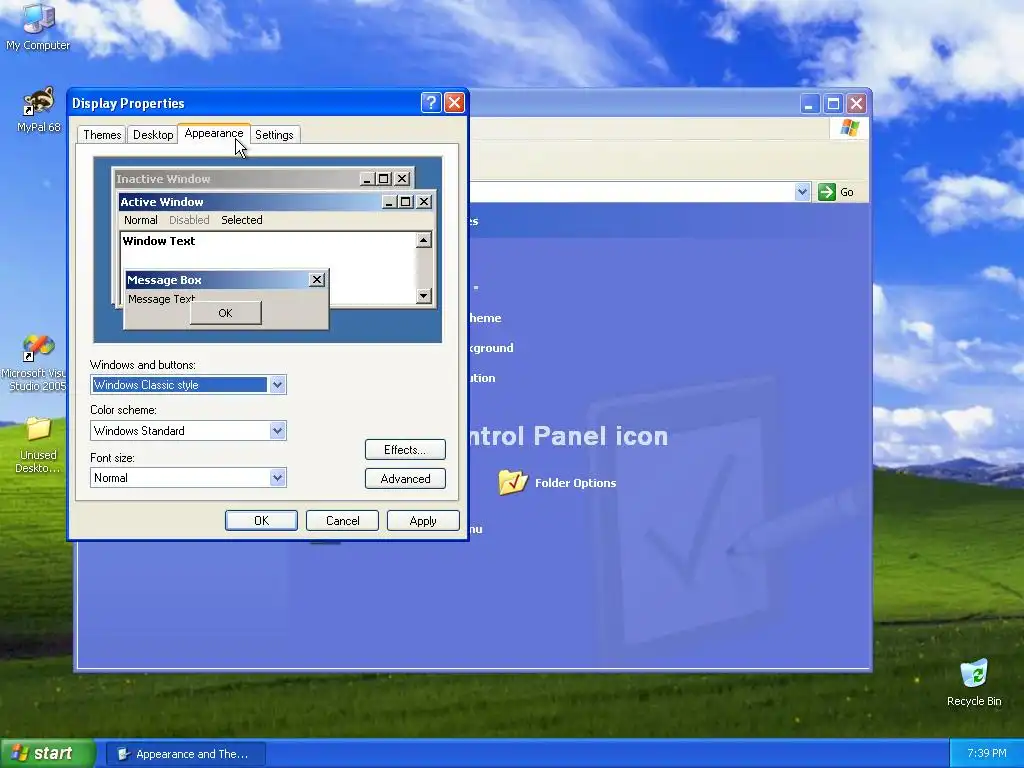This screenshot has height=768, width=1024.
Task: Click Appearance and Themes taskbar button
Action: pos(186,754)
